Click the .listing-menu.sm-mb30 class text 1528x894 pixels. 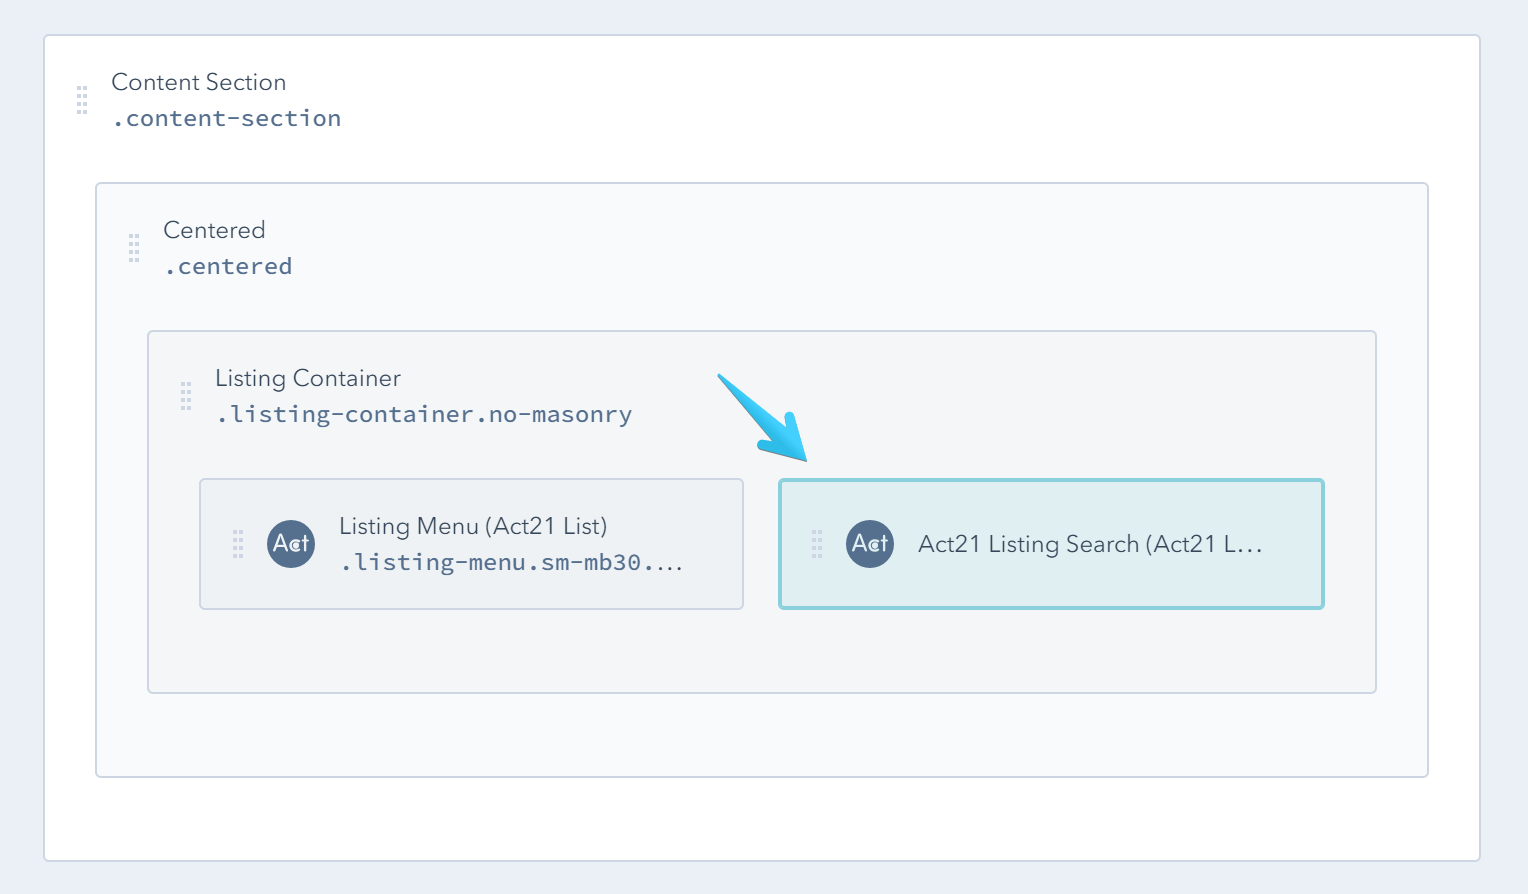[511, 562]
